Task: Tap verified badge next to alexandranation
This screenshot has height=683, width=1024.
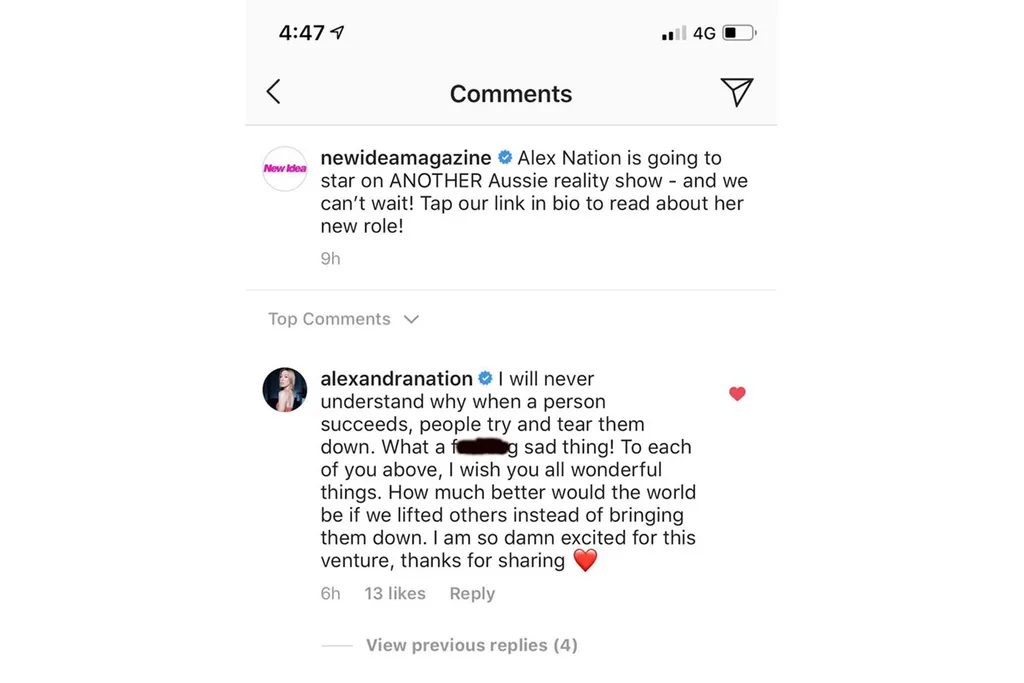Action: click(486, 379)
